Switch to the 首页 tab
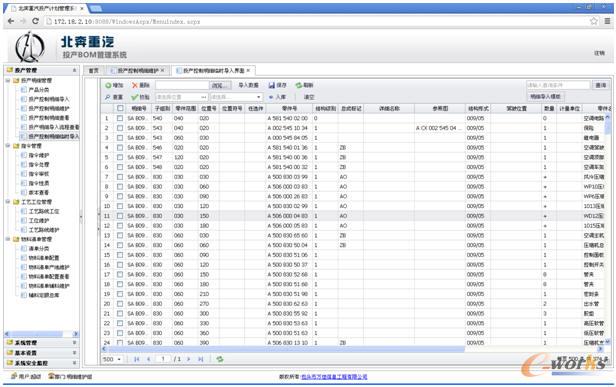 tap(94, 71)
